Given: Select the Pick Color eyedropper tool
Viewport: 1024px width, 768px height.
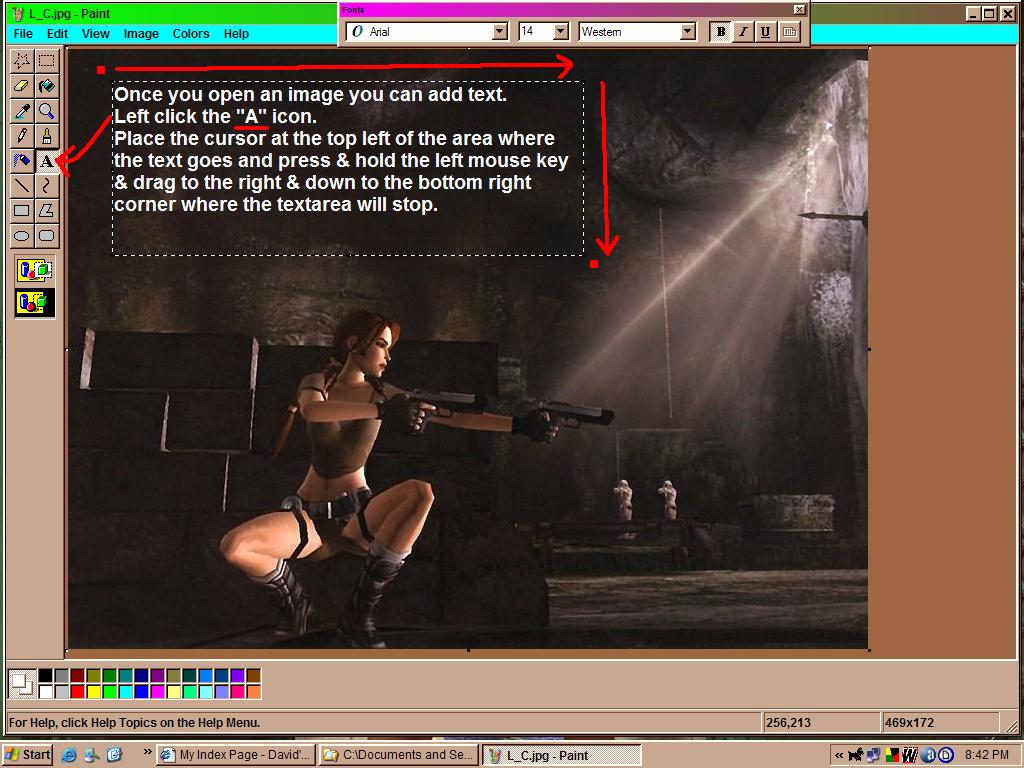Looking at the screenshot, I should click(21, 111).
